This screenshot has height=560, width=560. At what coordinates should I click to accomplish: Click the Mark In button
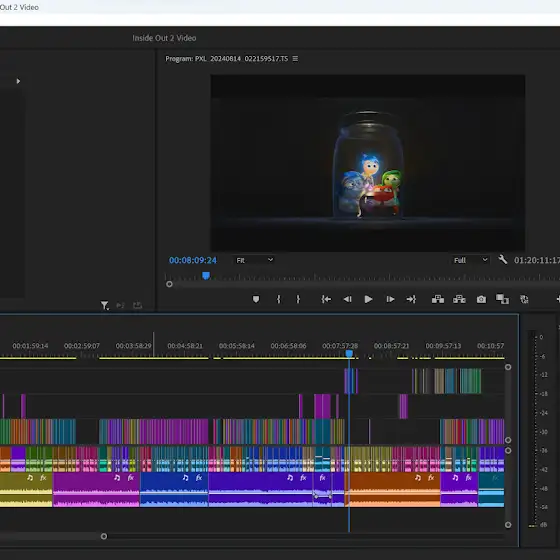click(279, 299)
